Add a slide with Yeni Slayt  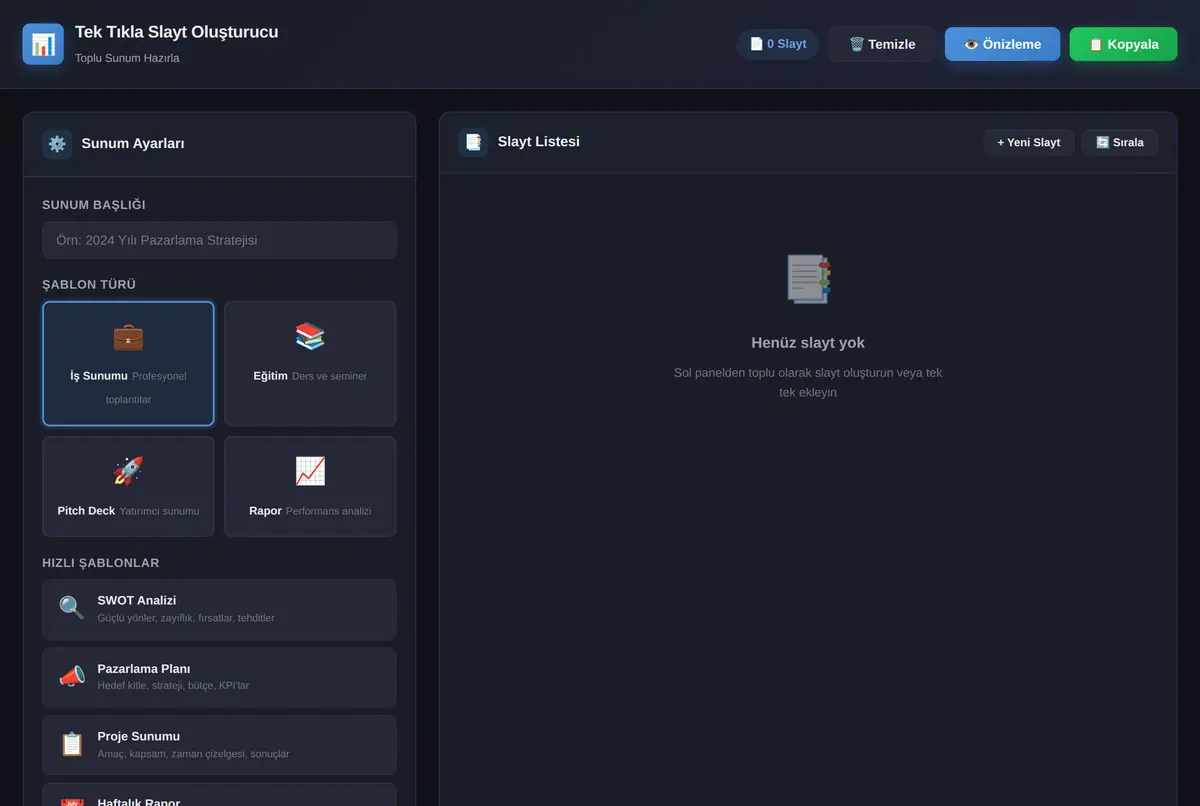tap(1029, 142)
